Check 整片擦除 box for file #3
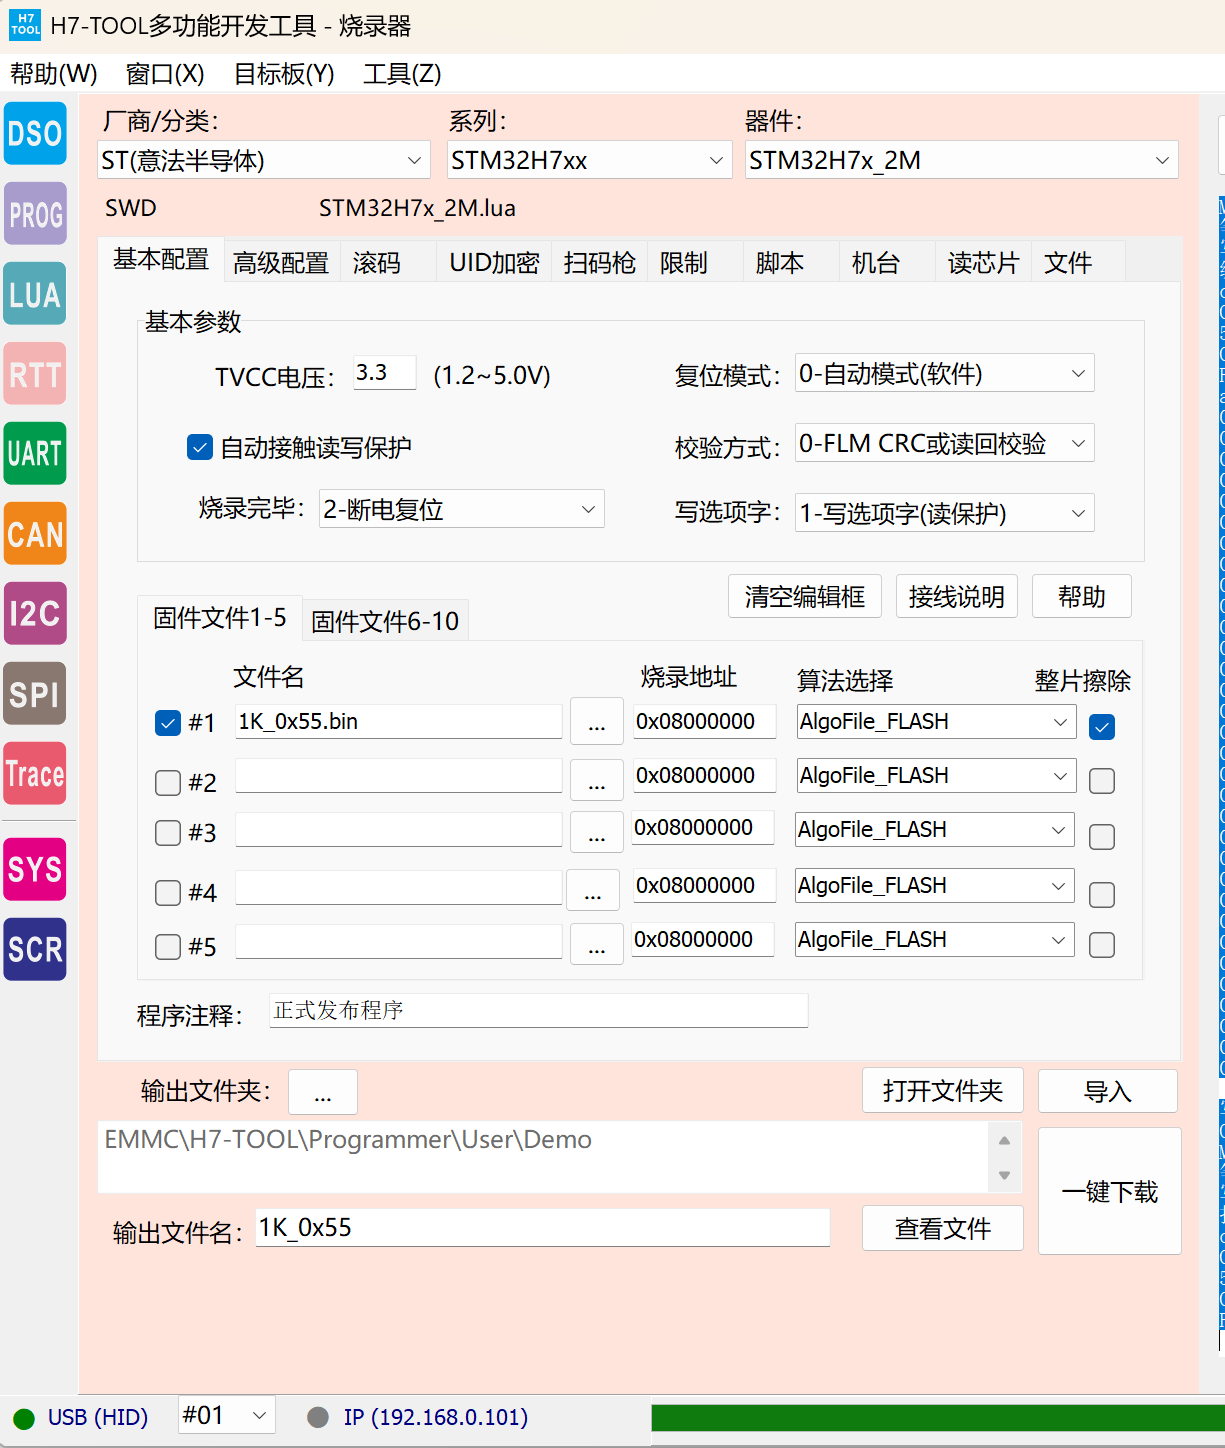Image resolution: width=1225 pixels, height=1448 pixels. coord(1102,837)
